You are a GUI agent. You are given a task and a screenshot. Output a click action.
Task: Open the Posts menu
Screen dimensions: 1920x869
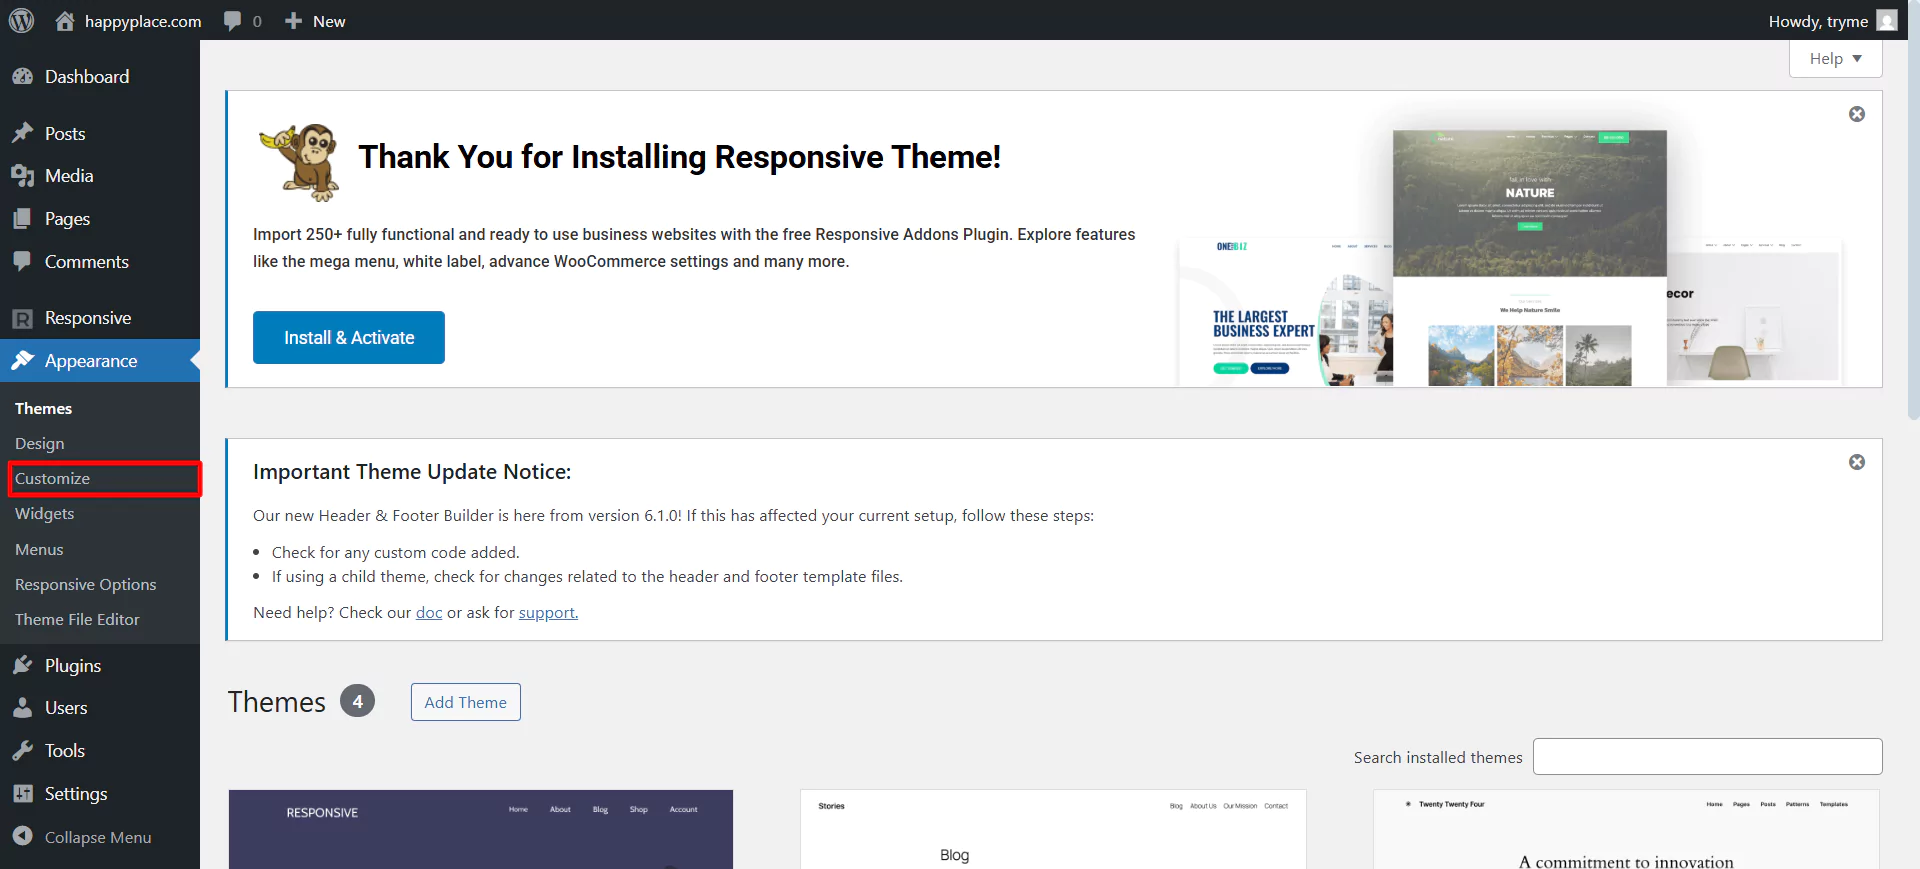(x=100, y=133)
